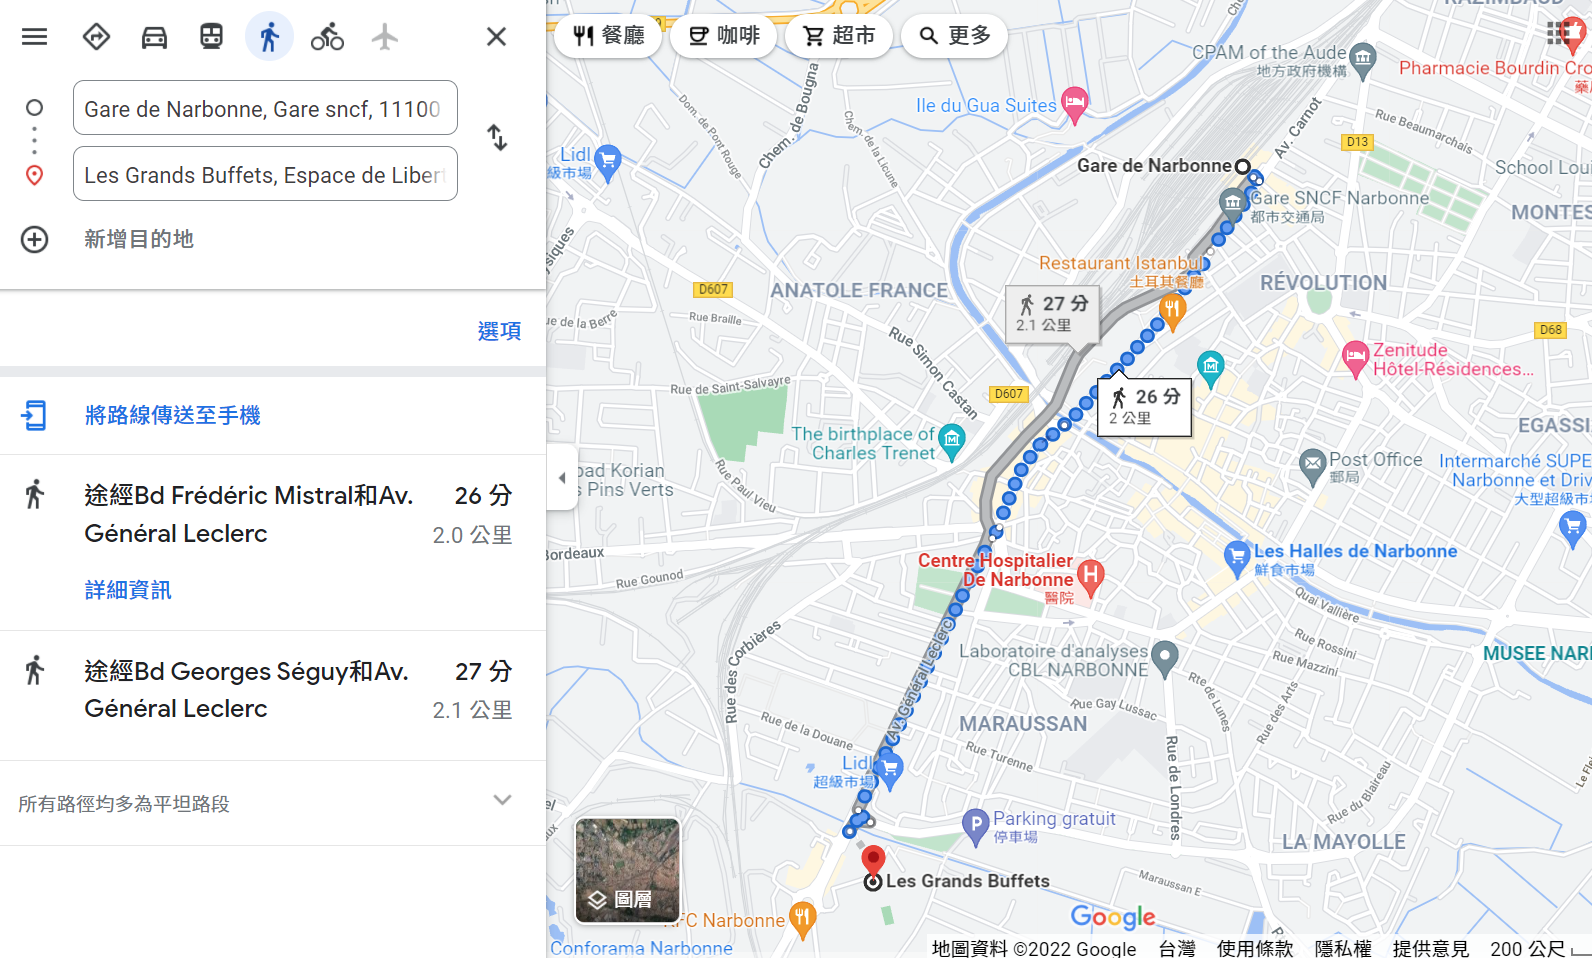The image size is (1592, 958).
Task: Click 將路線傳送至手機 link
Action: tap(172, 415)
